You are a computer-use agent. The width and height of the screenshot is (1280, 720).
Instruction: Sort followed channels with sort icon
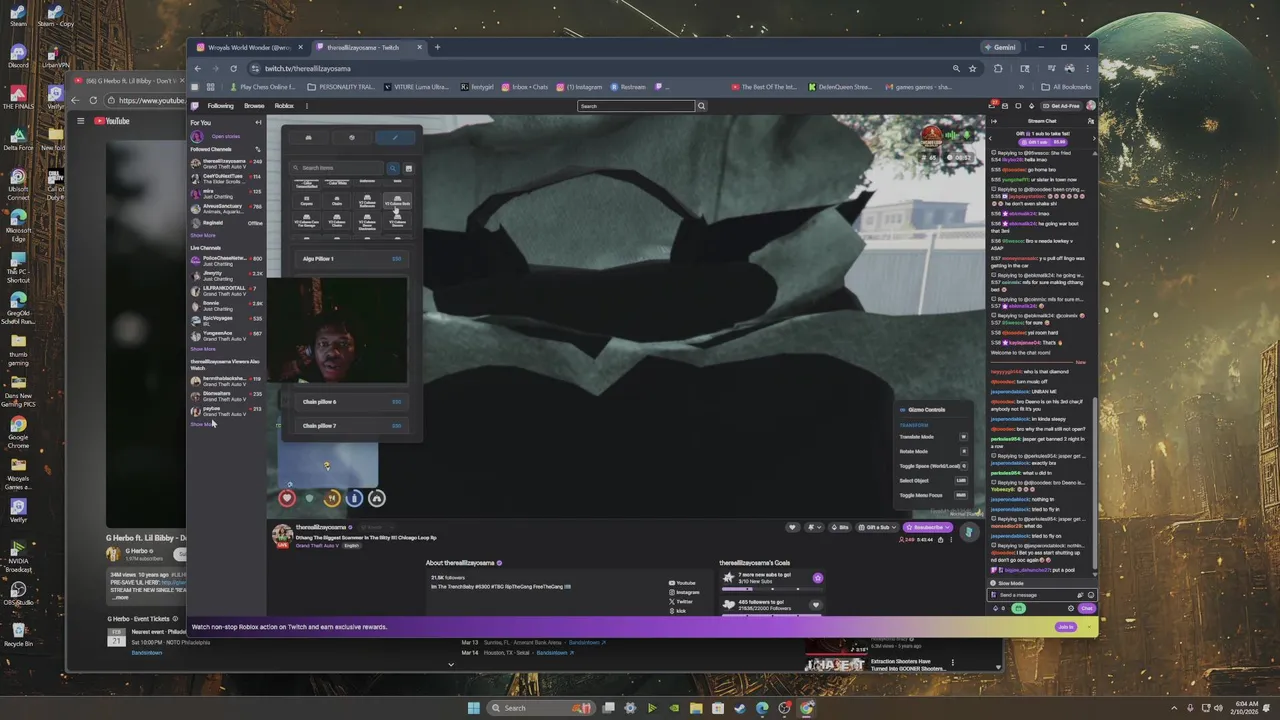(x=257, y=149)
